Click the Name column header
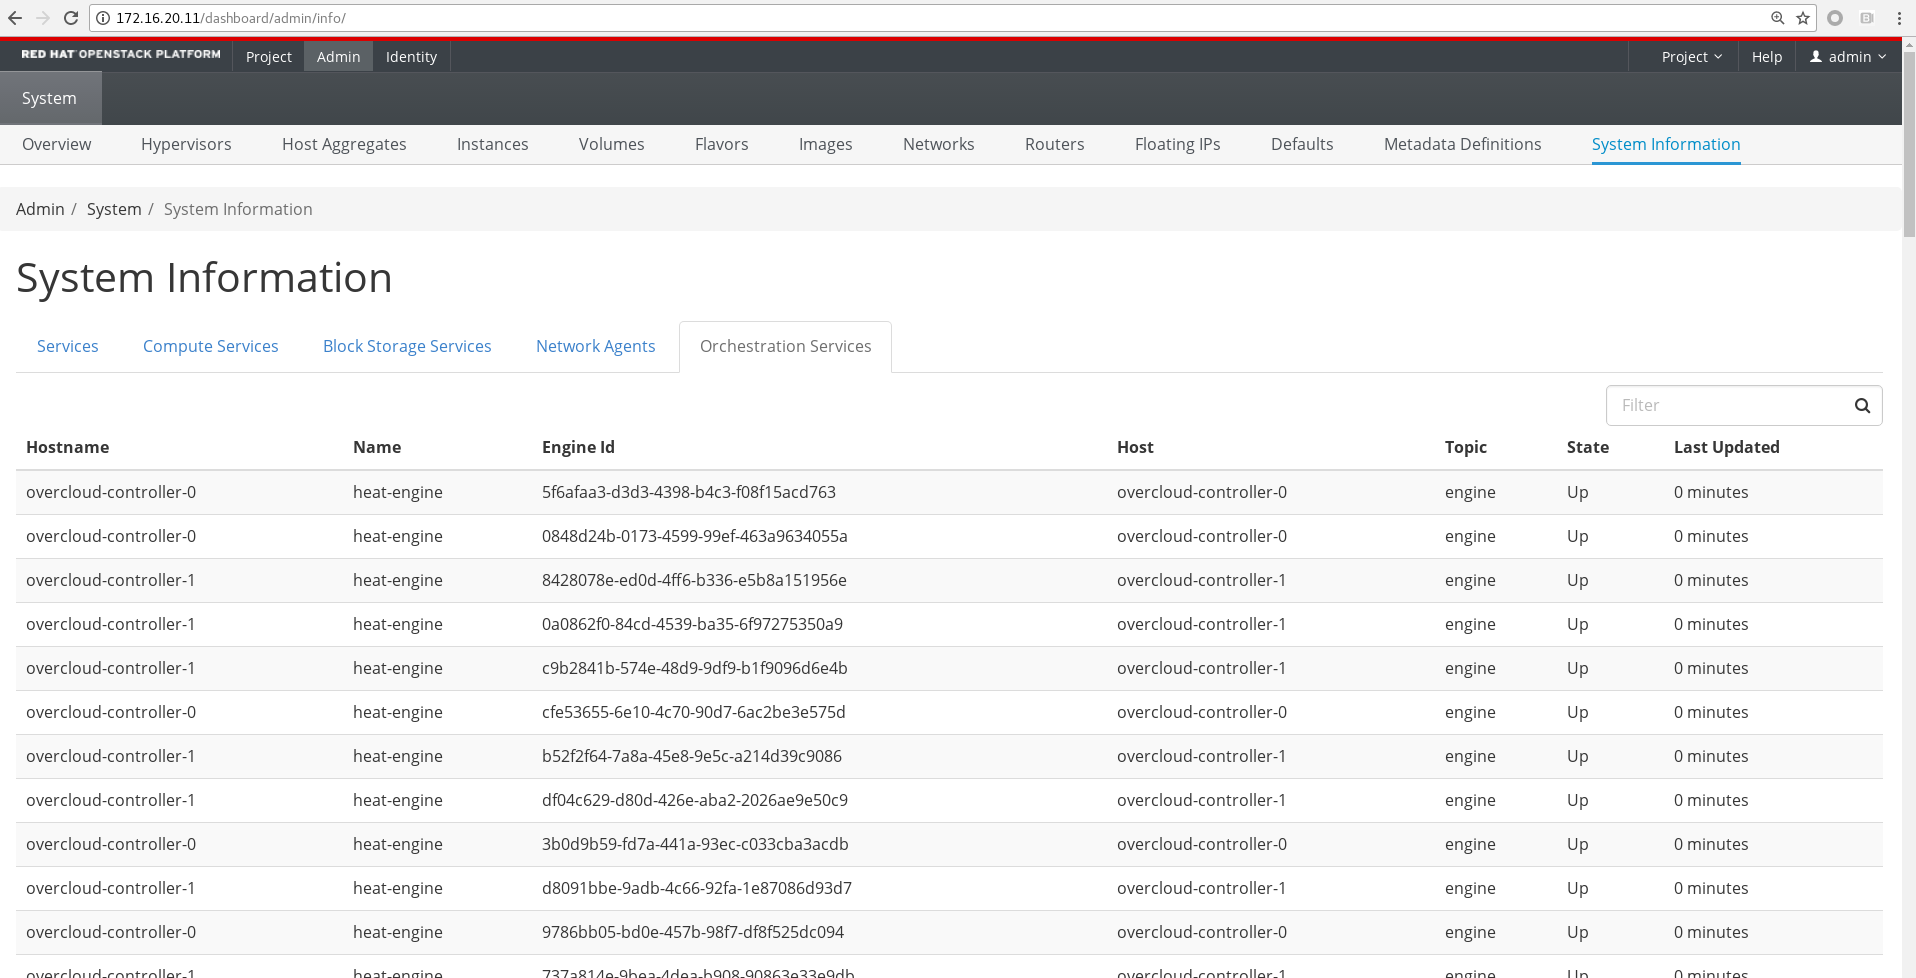Screen dimensions: 1916x978 click(377, 447)
